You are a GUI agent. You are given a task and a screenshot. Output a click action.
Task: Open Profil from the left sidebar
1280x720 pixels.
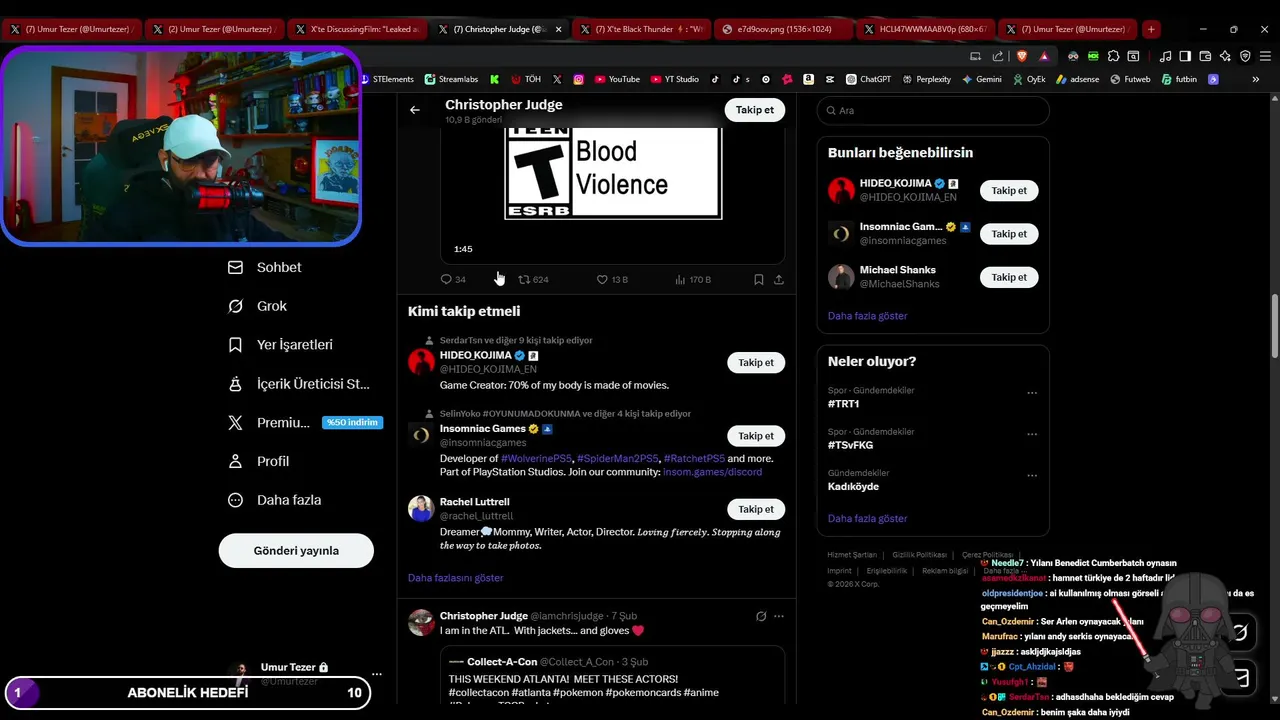pos(259,461)
